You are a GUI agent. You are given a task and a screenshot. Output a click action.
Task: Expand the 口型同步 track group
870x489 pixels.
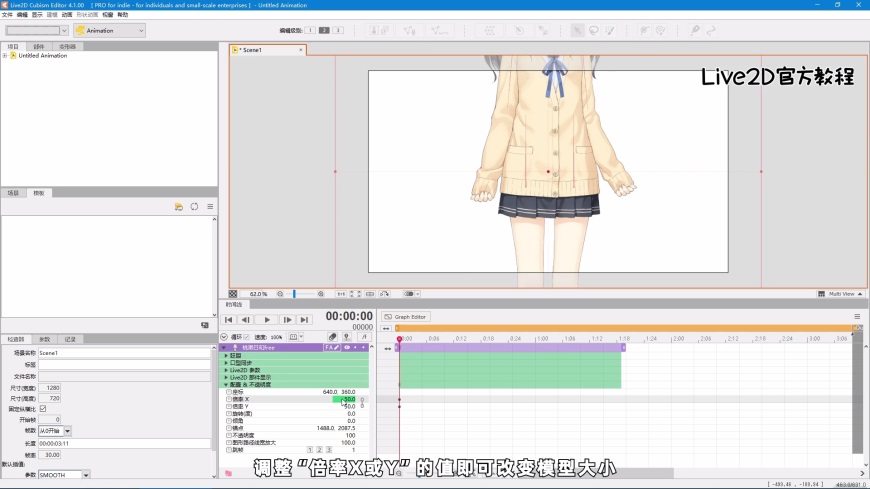pos(226,363)
